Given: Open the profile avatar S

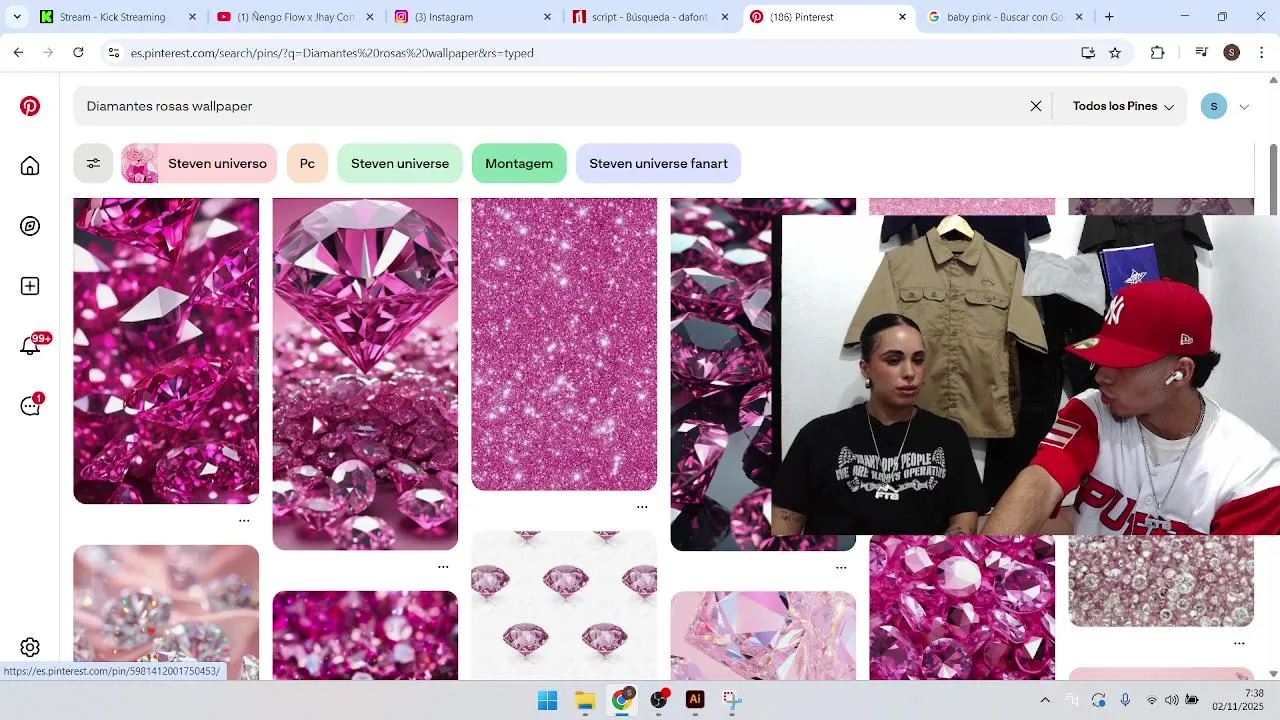Looking at the screenshot, I should [1214, 106].
